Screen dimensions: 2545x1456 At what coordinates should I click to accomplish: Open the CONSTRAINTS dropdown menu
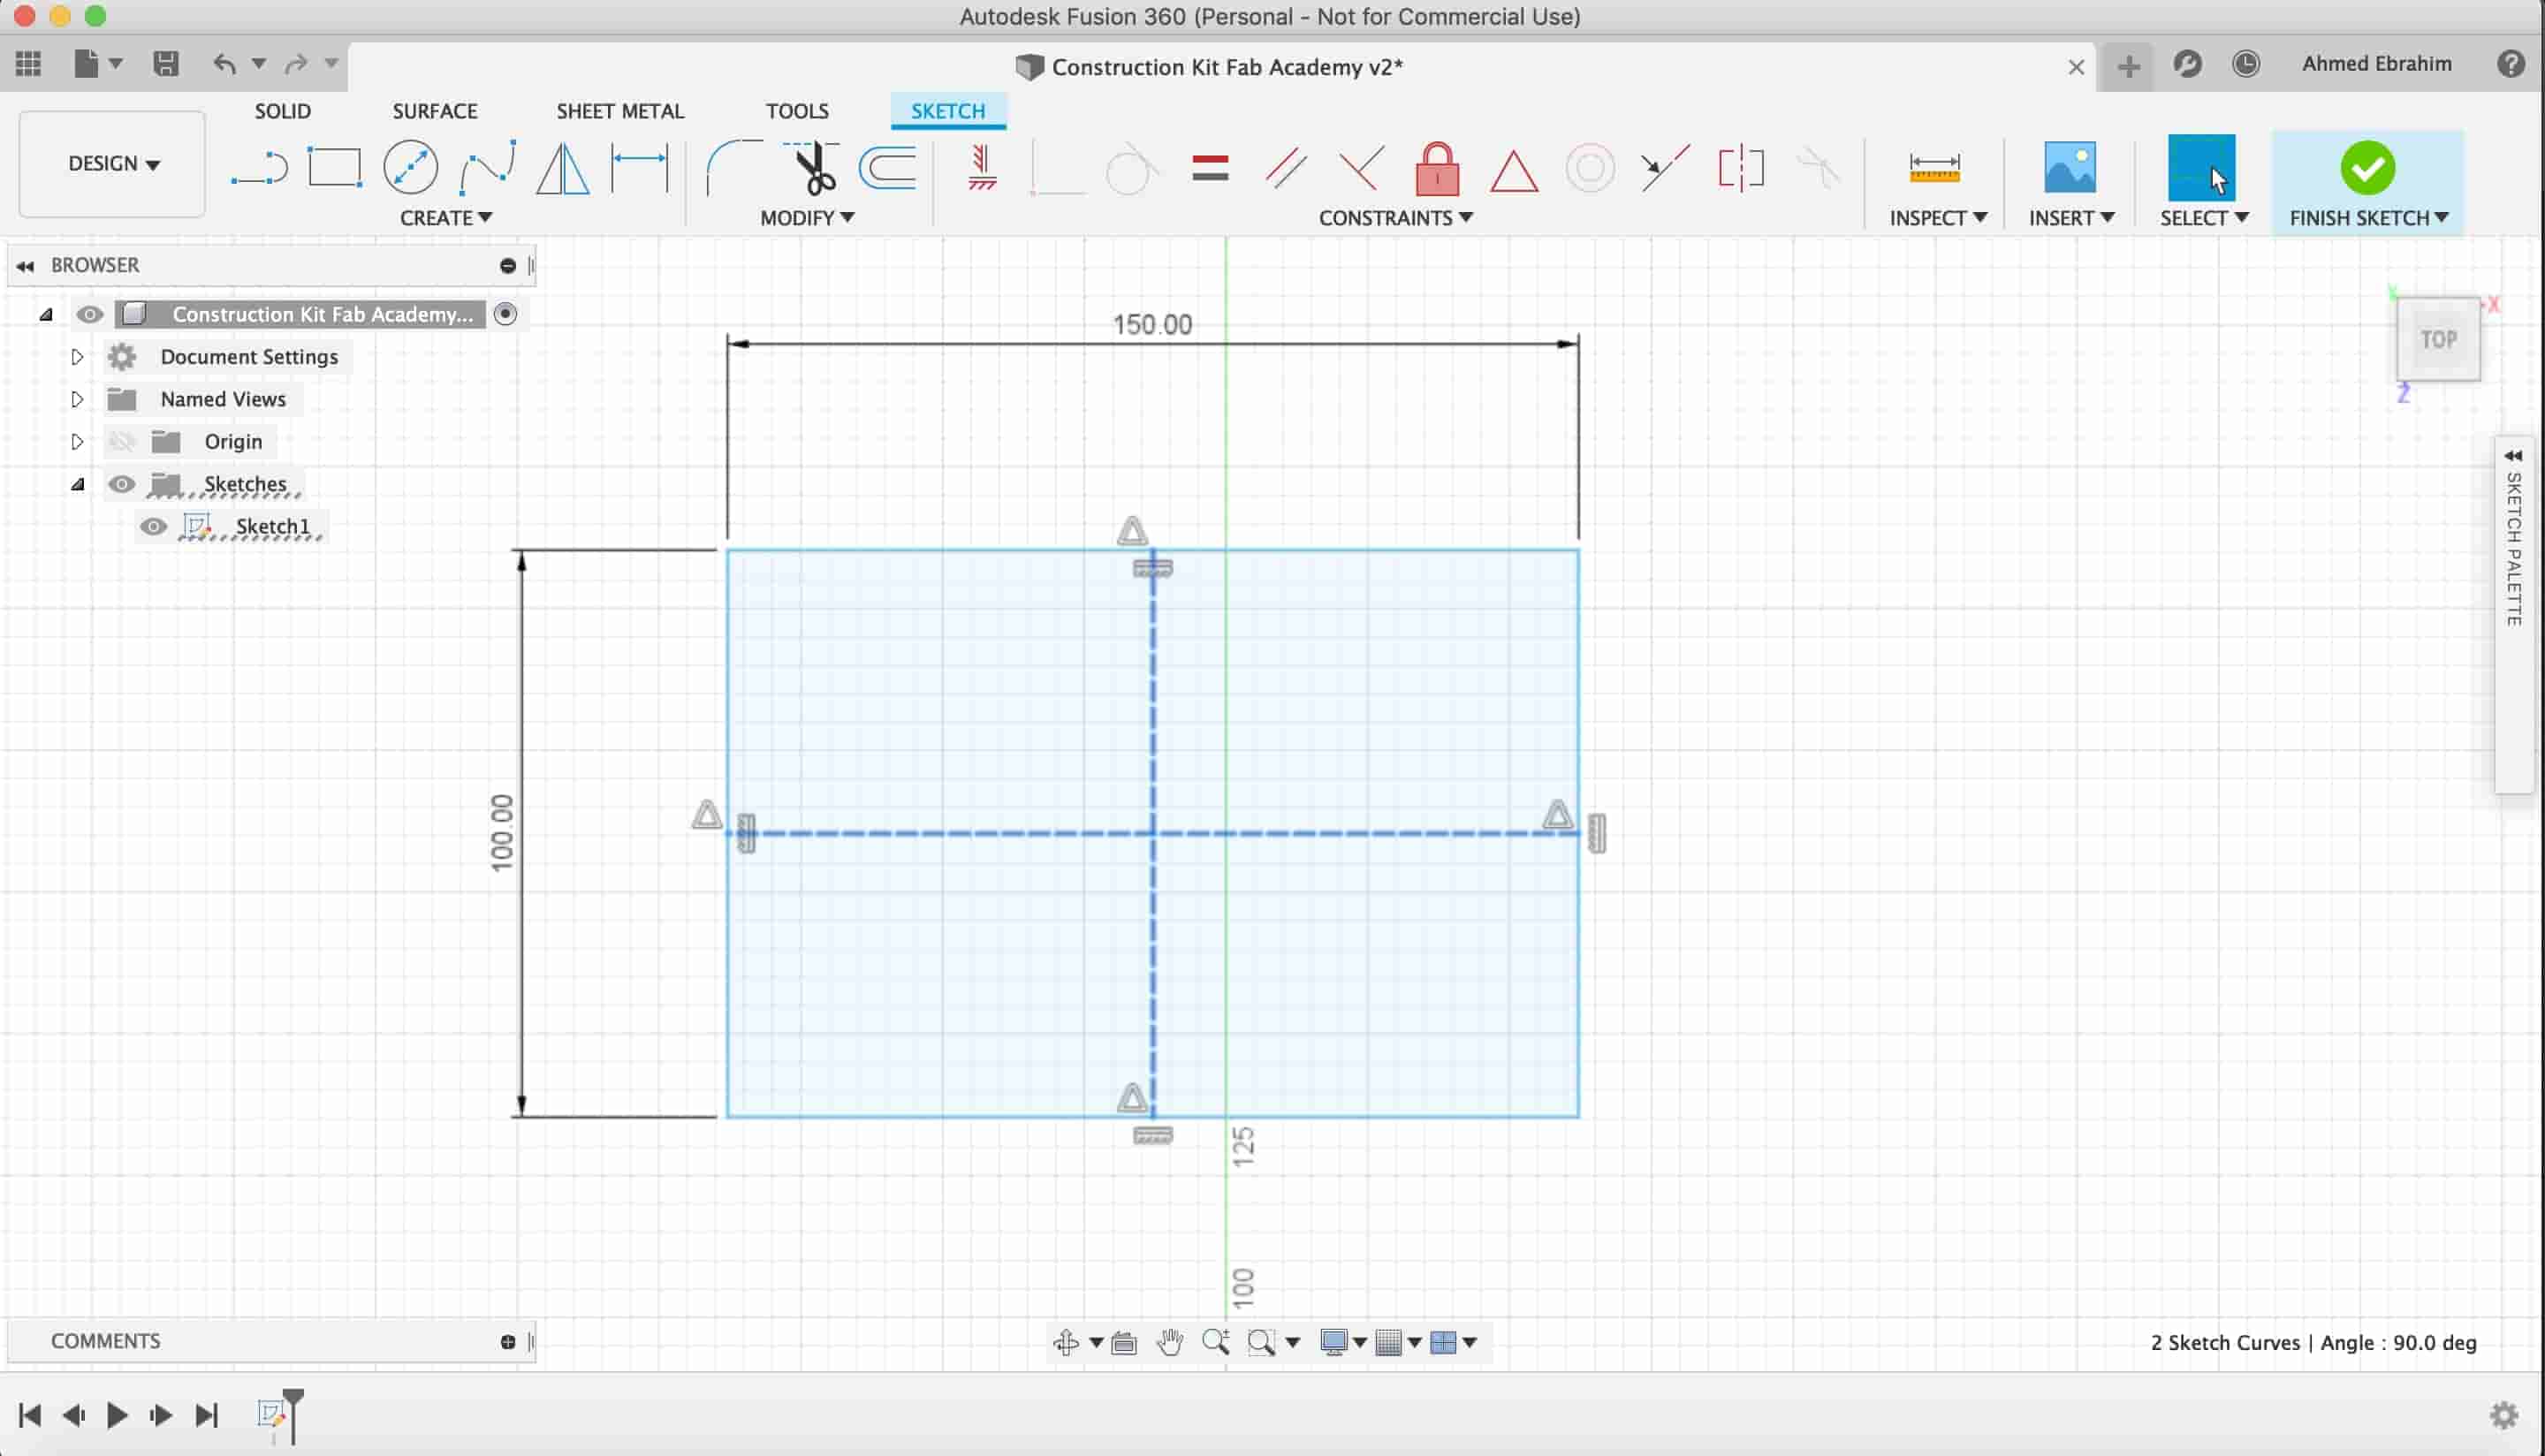[1396, 218]
